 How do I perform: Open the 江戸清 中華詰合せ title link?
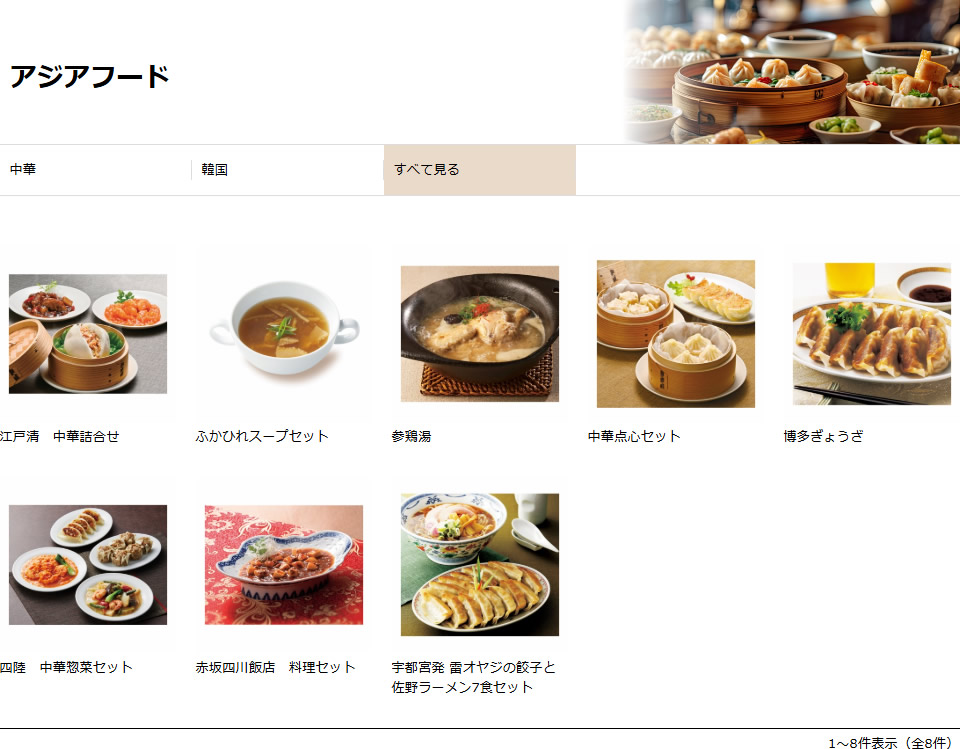click(59, 436)
